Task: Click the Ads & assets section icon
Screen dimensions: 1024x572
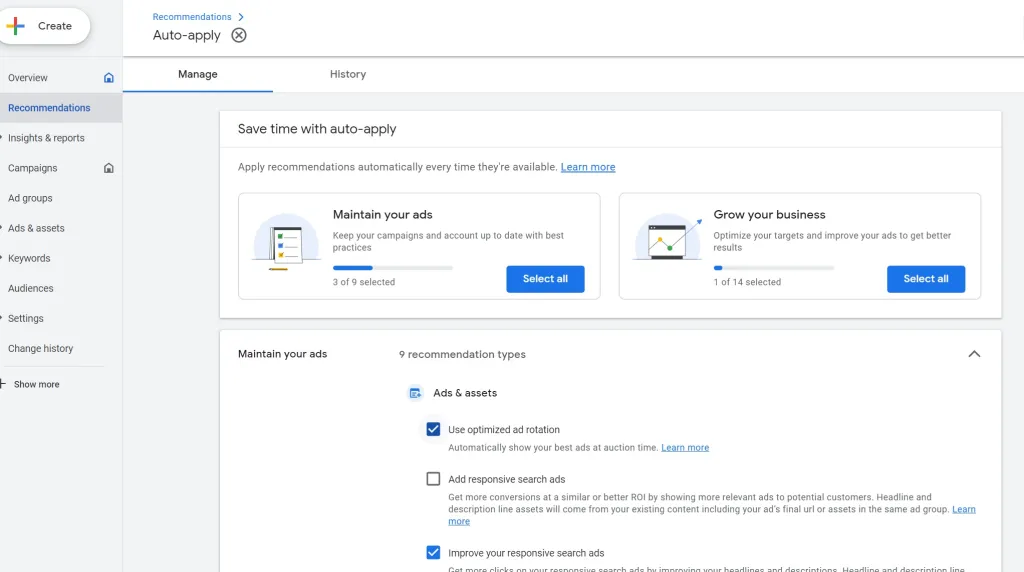Action: click(x=415, y=393)
